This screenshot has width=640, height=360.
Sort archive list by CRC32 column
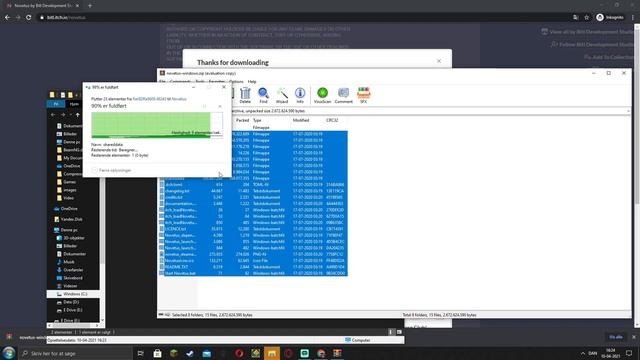[332, 120]
